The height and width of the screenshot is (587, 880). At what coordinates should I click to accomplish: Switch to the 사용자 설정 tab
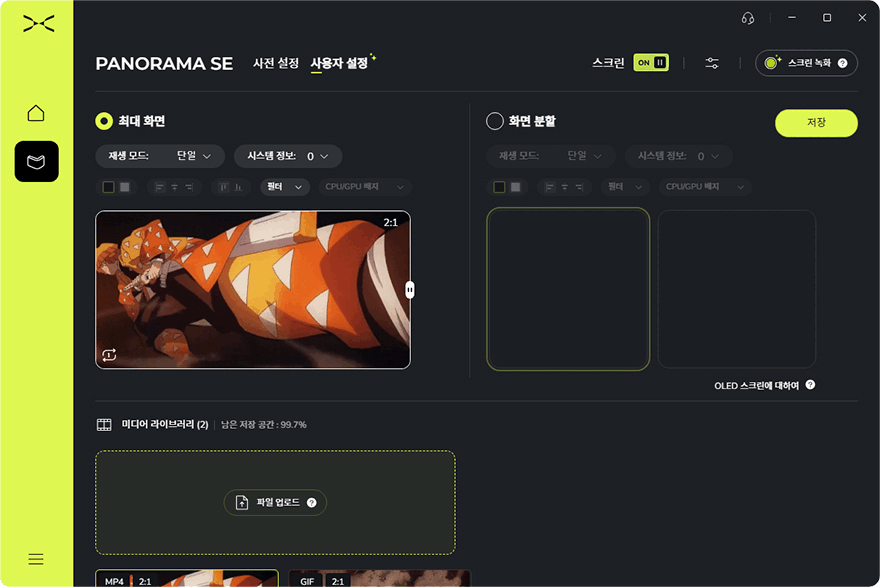(339, 63)
